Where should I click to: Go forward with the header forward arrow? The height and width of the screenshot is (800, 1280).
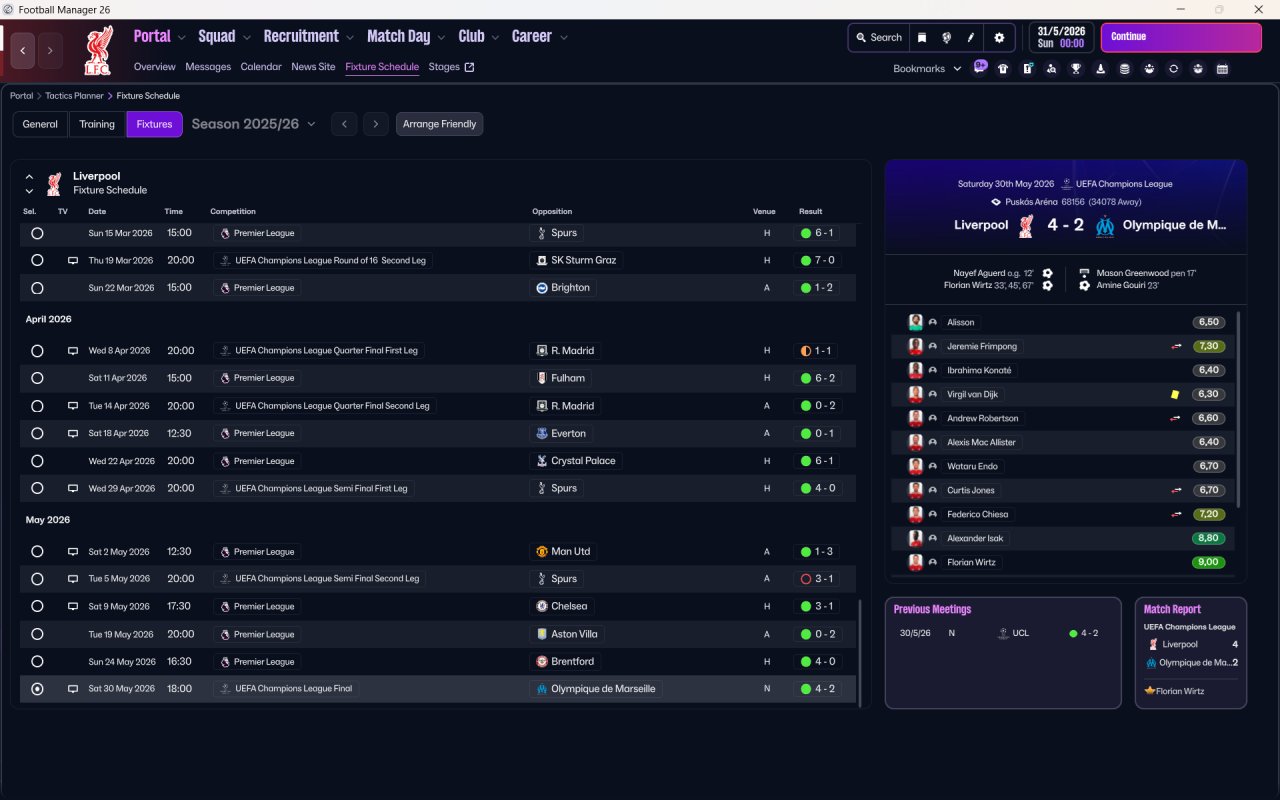tap(50, 51)
